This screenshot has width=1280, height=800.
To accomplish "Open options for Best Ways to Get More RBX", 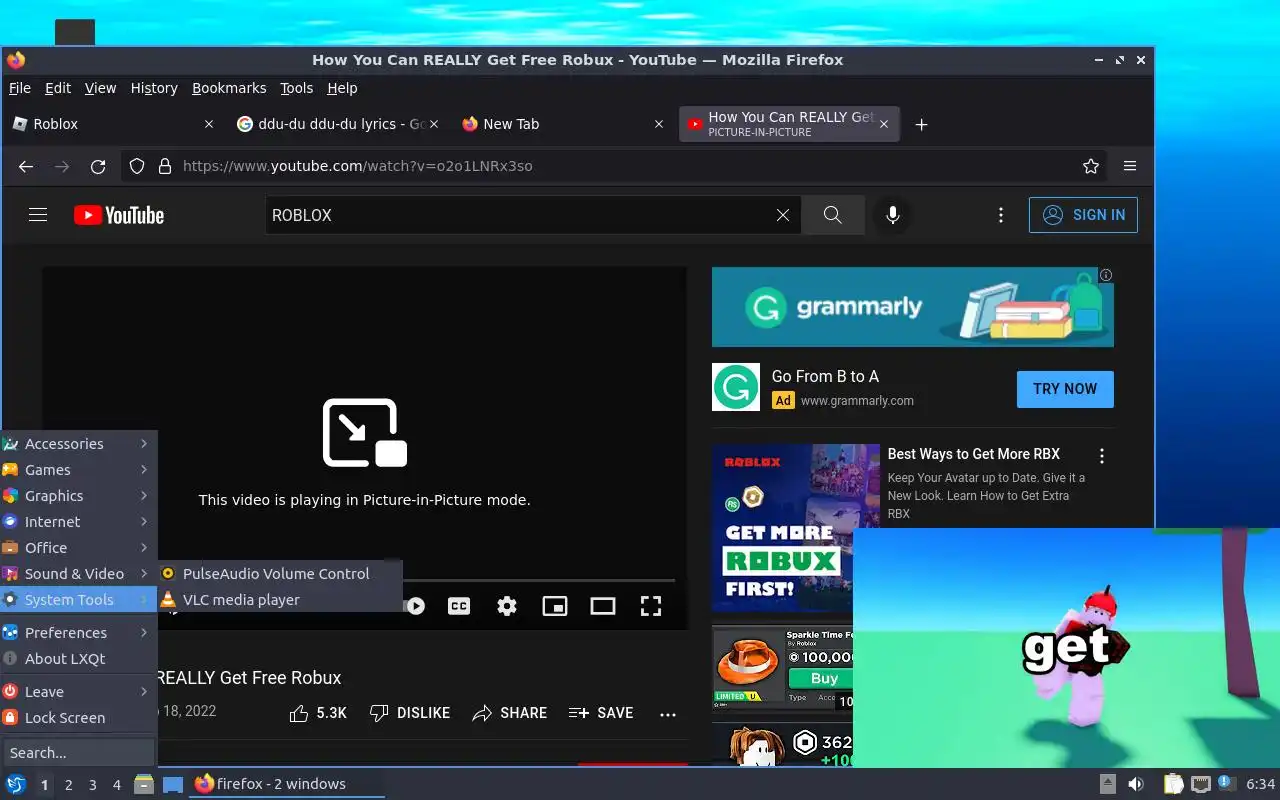I will click(x=1102, y=456).
